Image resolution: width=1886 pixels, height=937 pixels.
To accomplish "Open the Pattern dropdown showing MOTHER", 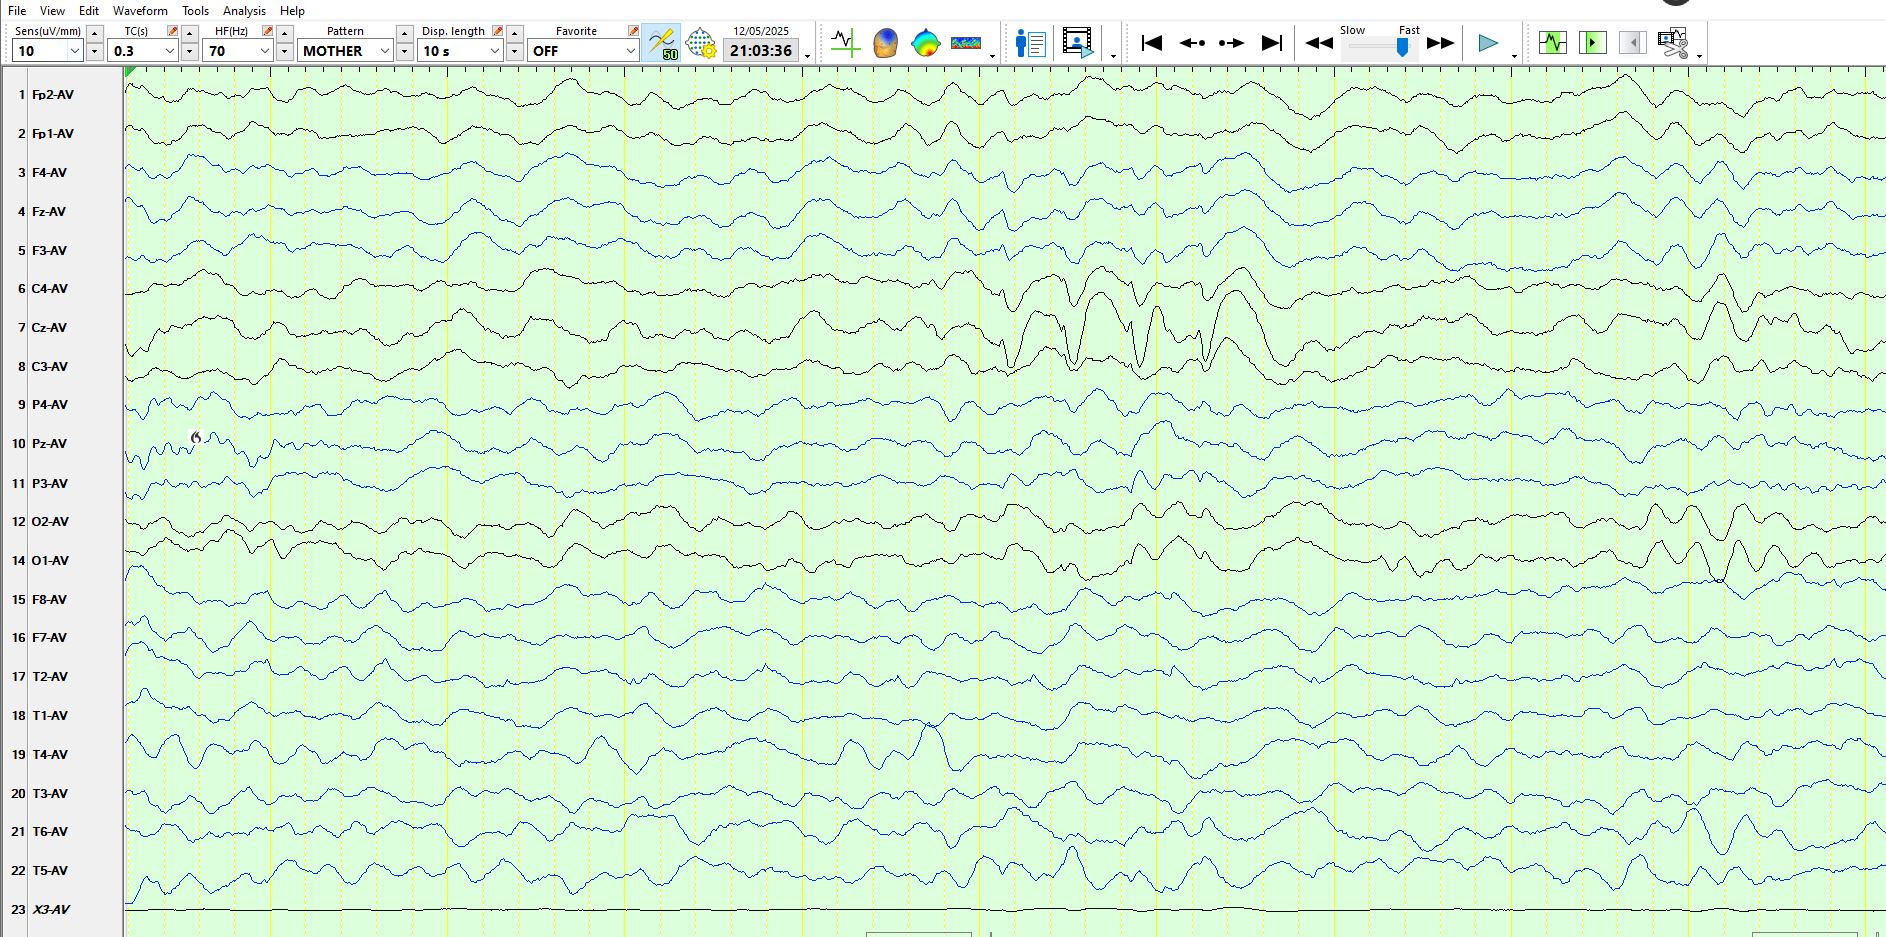I will 384,51.
